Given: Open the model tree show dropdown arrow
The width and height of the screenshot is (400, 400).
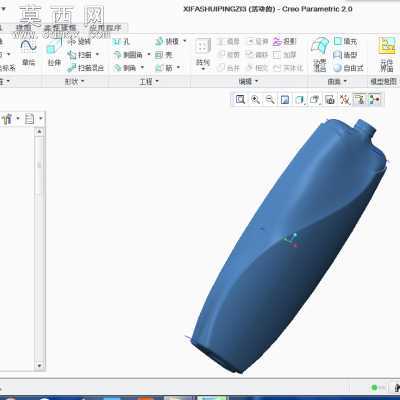Looking at the screenshot, I should tap(41, 118).
